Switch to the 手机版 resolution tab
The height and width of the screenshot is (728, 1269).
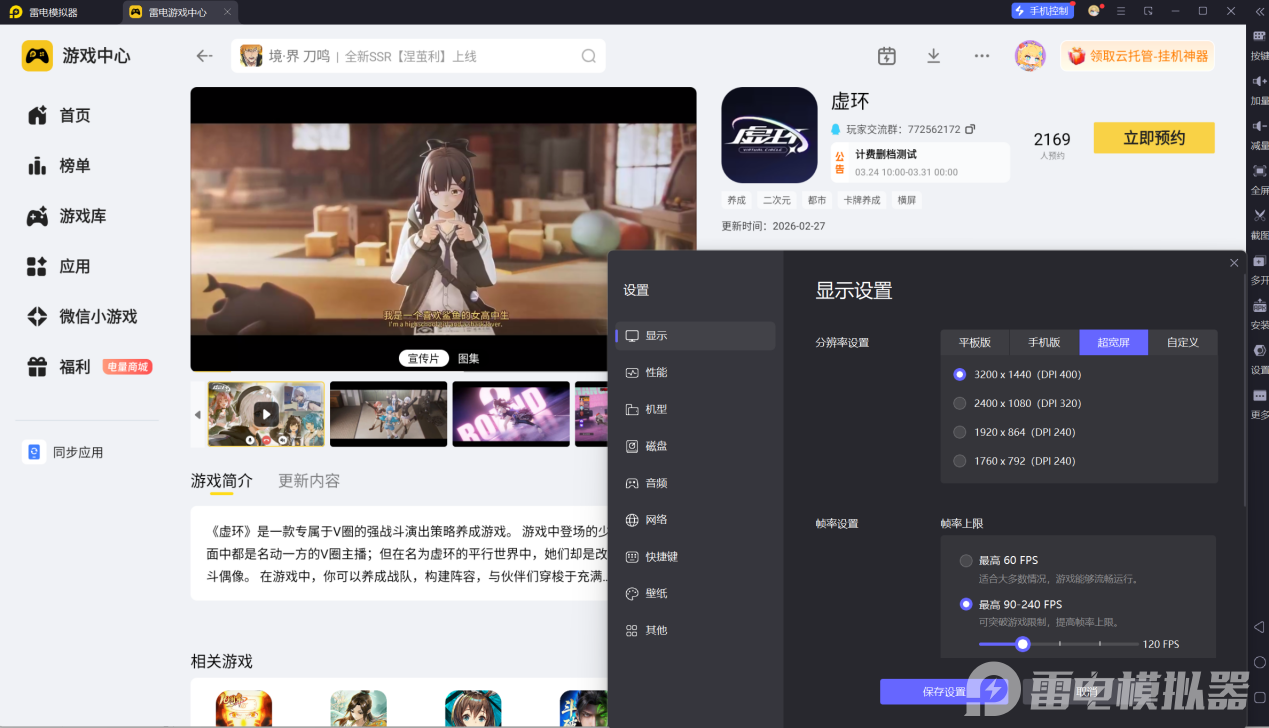click(1044, 342)
